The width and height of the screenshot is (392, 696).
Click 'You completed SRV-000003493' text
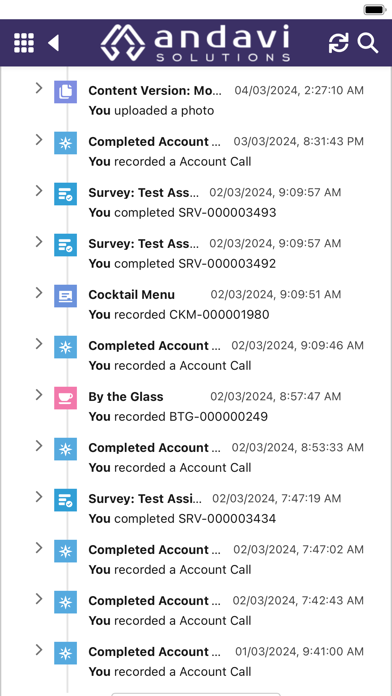click(x=182, y=213)
